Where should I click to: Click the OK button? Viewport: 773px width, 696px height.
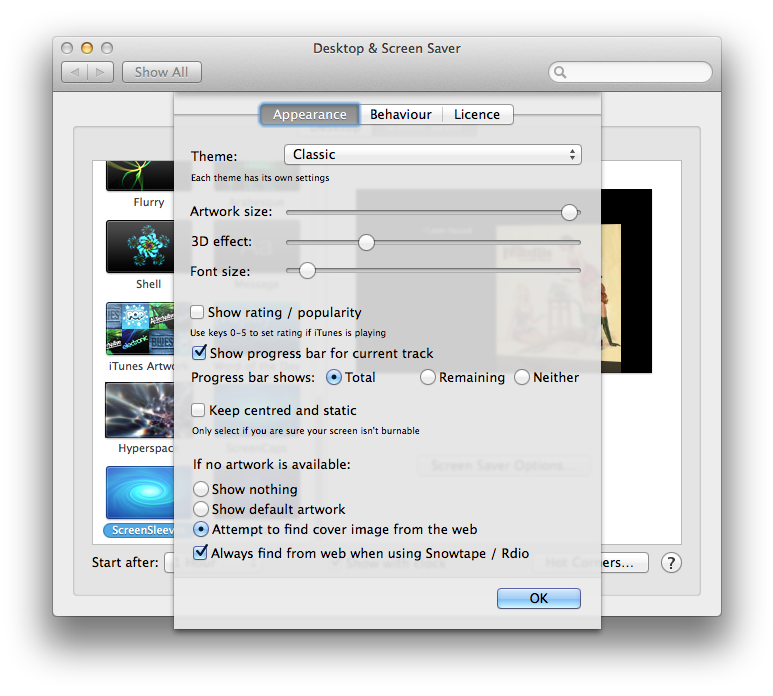538,598
